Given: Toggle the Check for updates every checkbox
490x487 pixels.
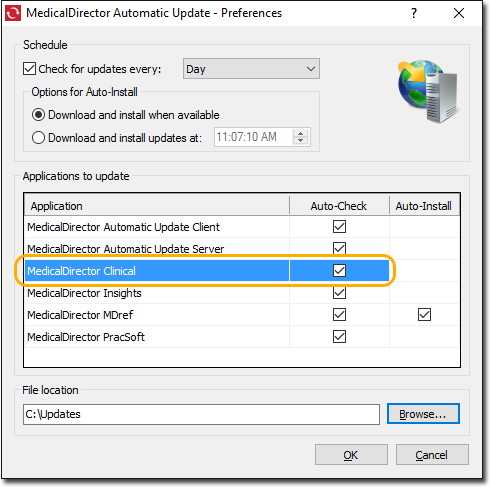Looking at the screenshot, I should tap(29, 69).
